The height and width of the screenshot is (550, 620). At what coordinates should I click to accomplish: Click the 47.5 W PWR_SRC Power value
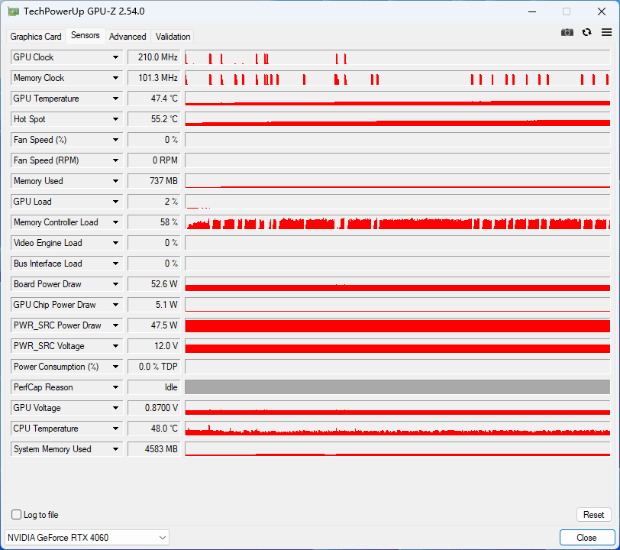click(153, 325)
